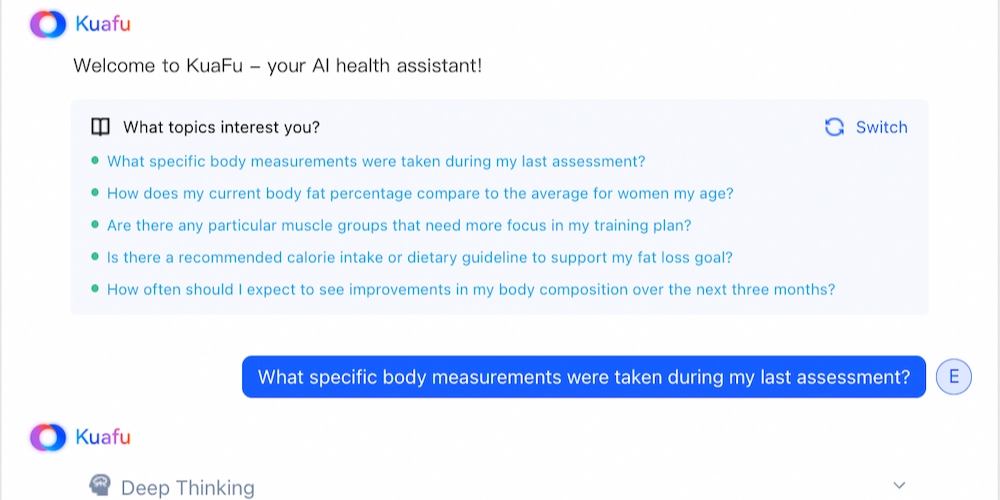Expand the Deep Thinking chevron
This screenshot has width=1000, height=500.
899,486
